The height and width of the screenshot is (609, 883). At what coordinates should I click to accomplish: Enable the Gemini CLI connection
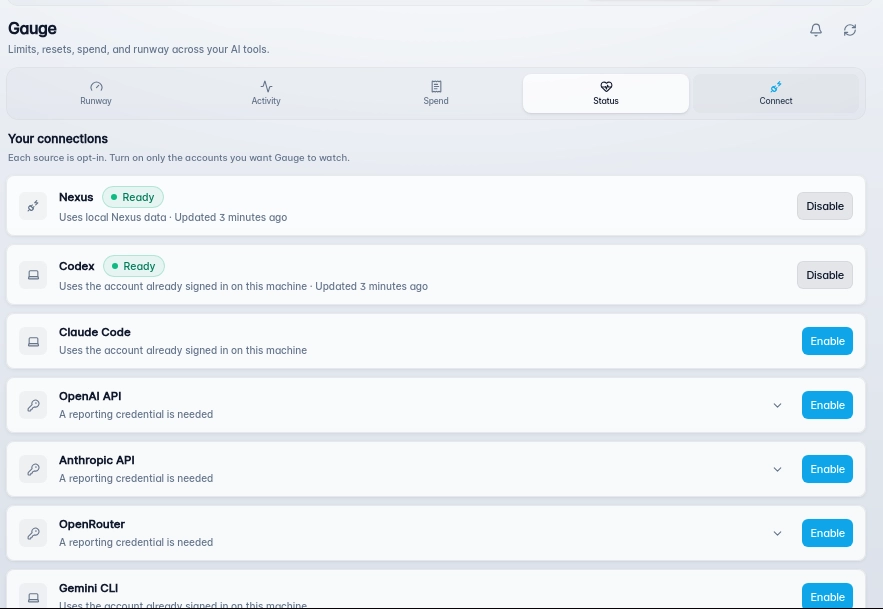pos(827,596)
